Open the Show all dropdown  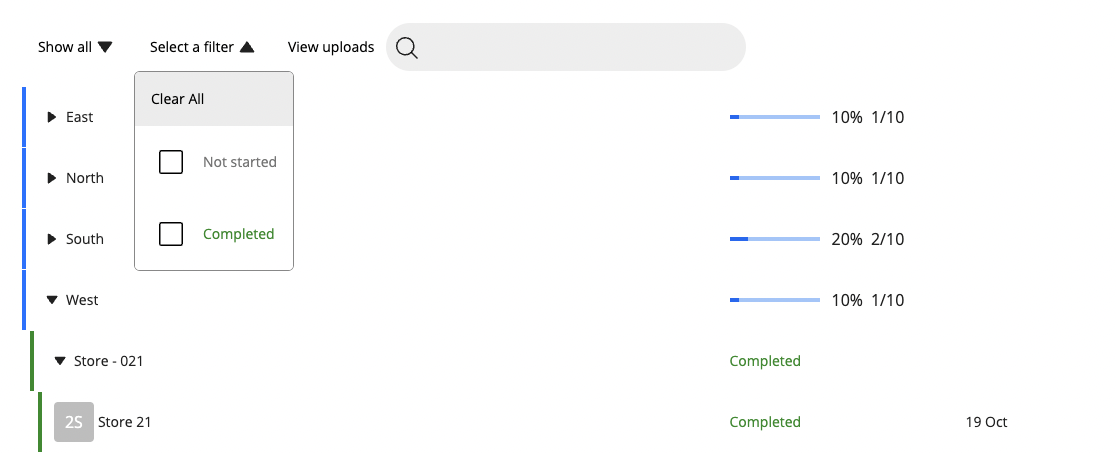pos(75,47)
